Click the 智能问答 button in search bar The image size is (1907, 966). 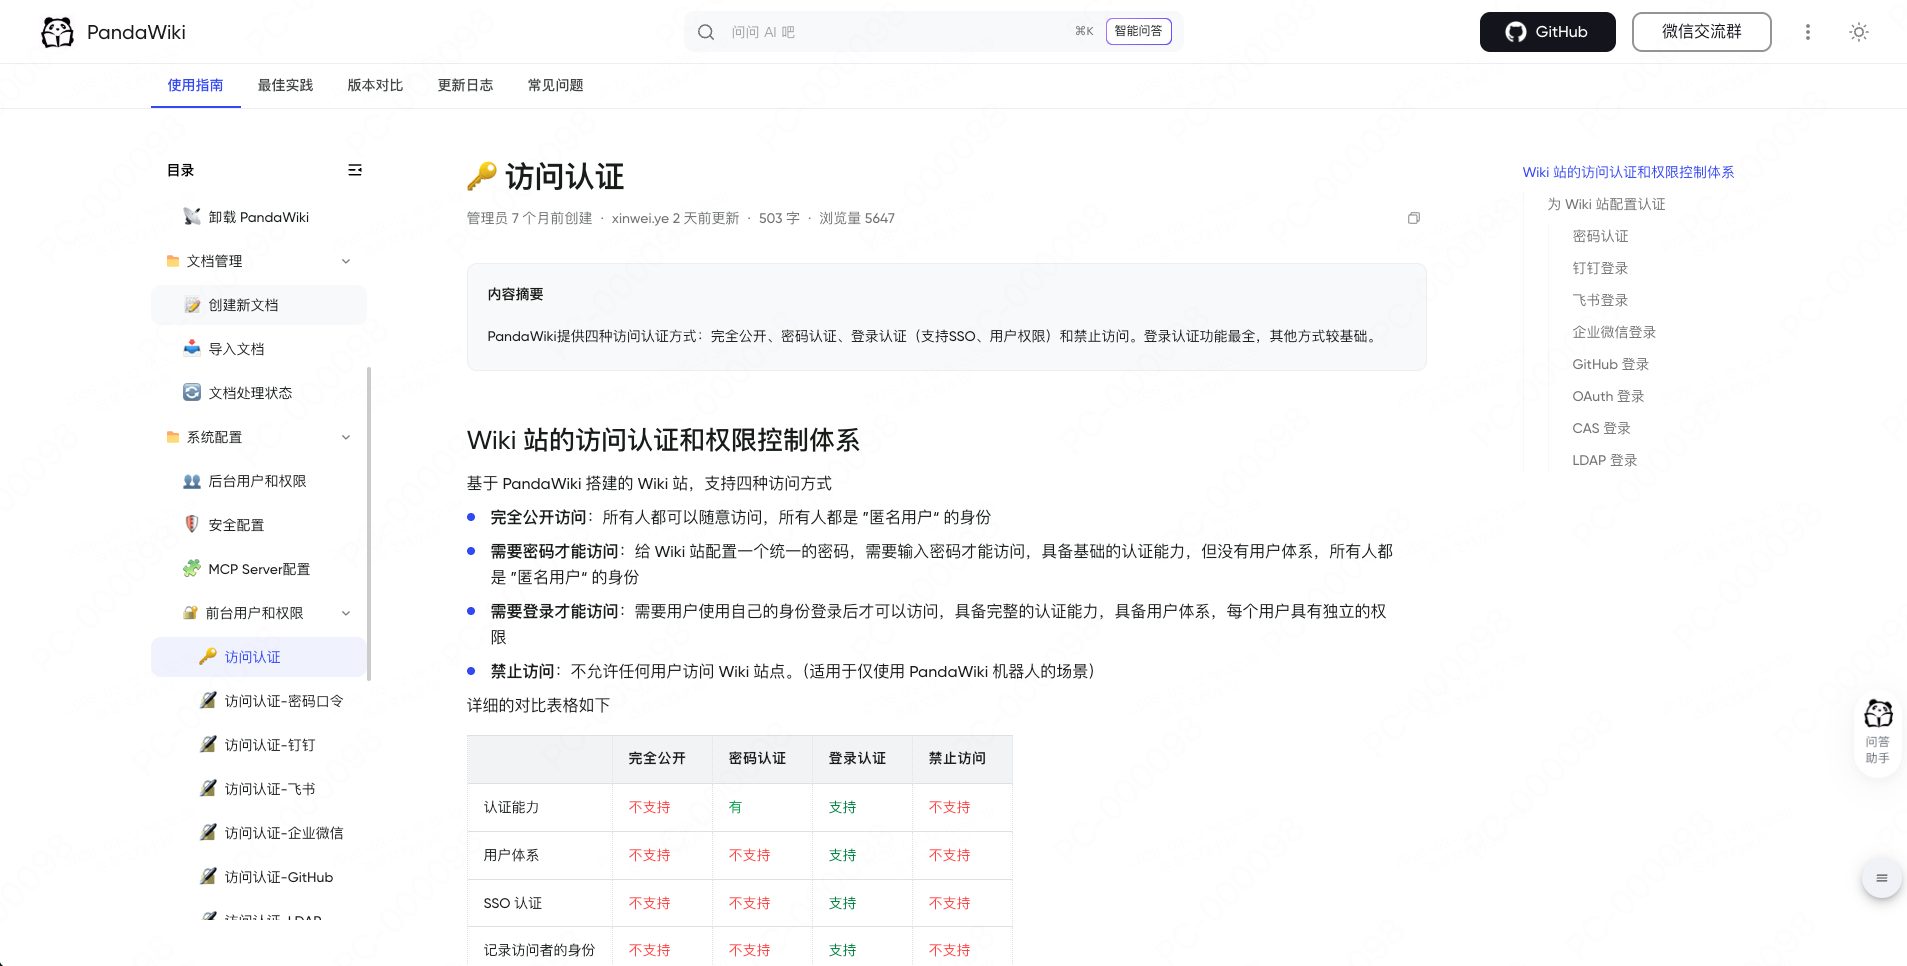[x=1139, y=32]
